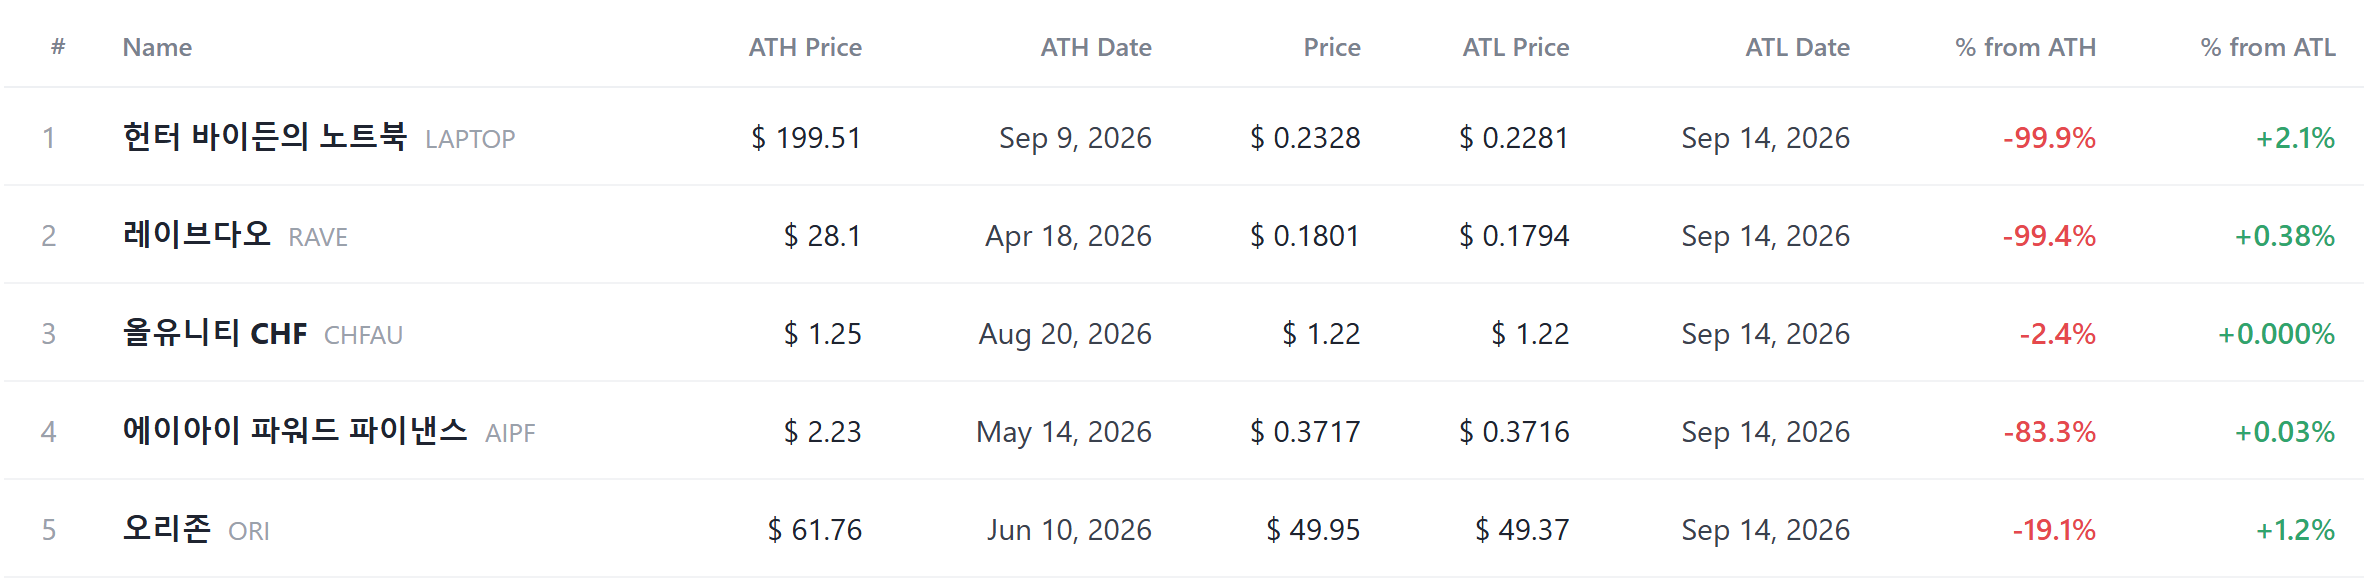This screenshot has width=2368, height=582.
Task: Open the 헌터 바이든의 노트북 coin page
Action: tap(265, 136)
